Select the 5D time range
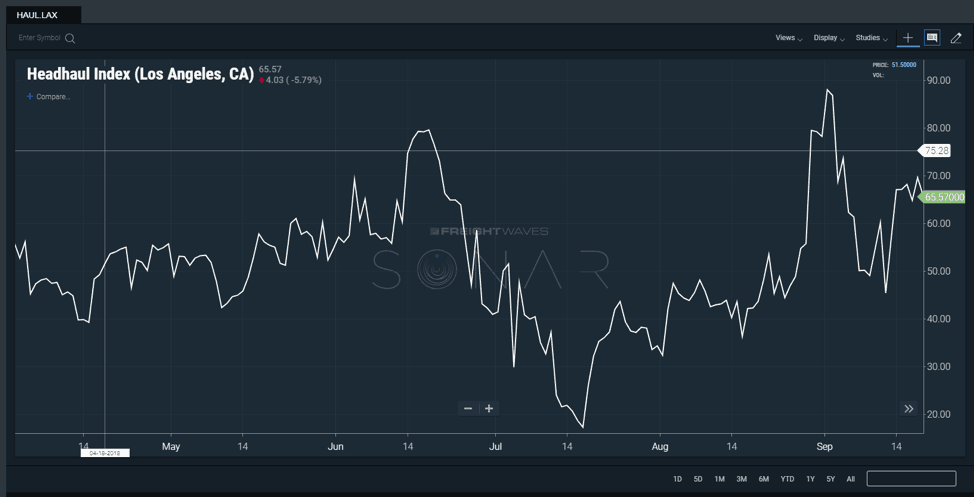The height and width of the screenshot is (497, 974). tap(698, 479)
